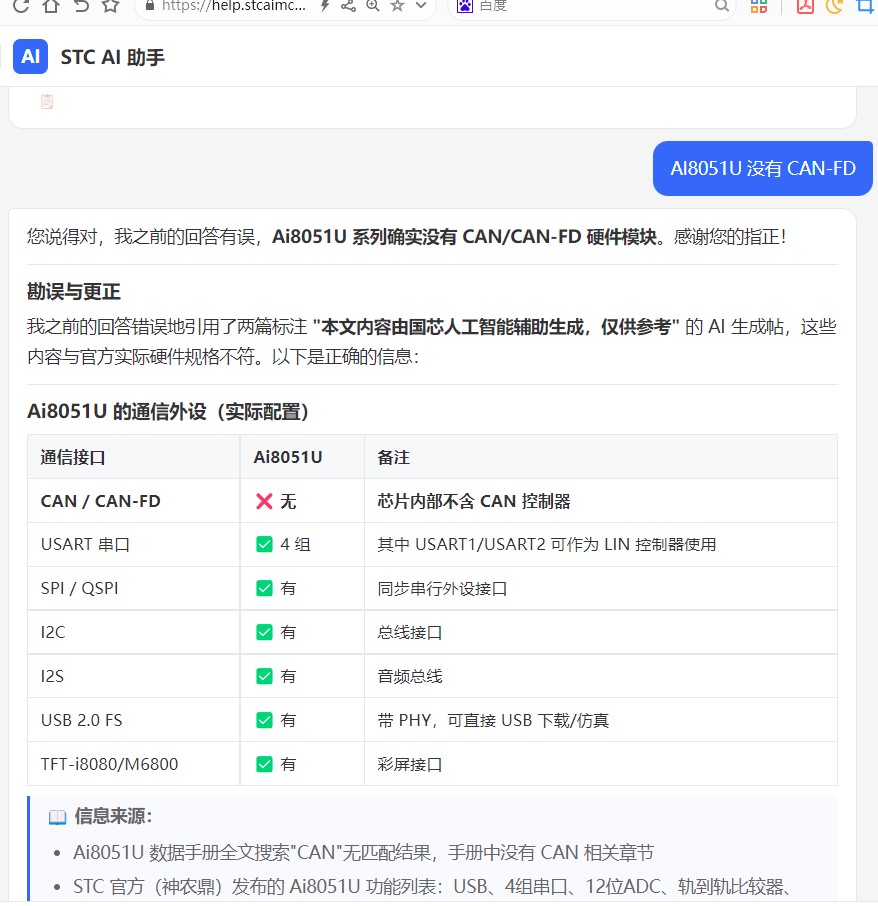Click the clipboard copy icon under previous answer

pos(47,102)
